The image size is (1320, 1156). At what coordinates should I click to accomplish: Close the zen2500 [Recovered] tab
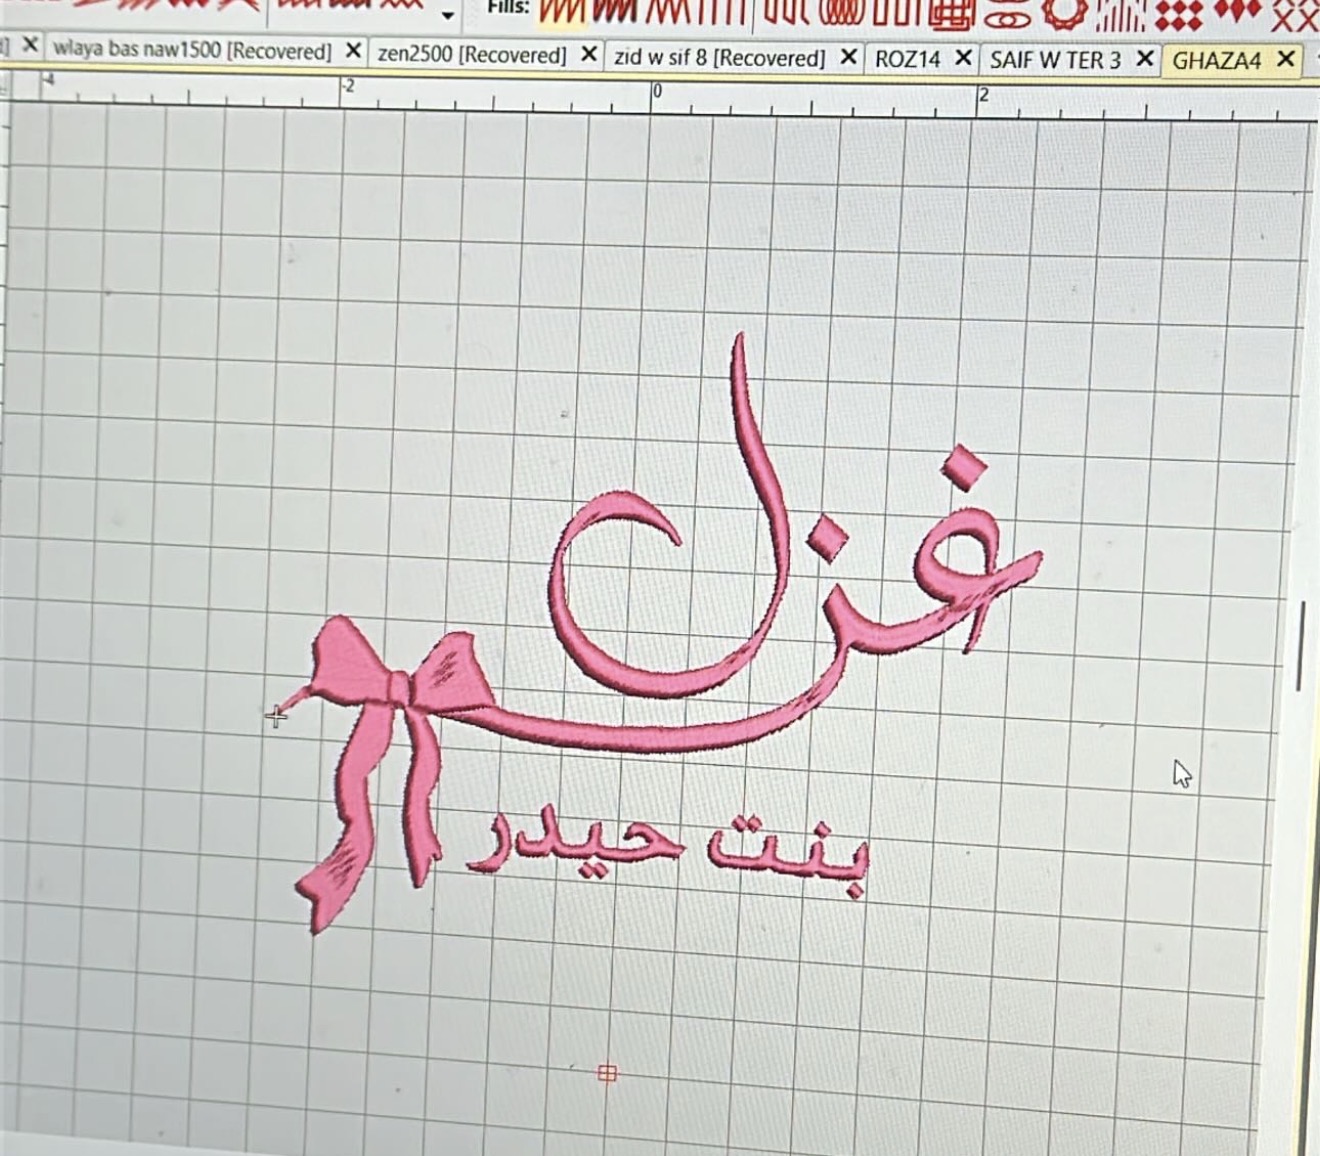(589, 54)
